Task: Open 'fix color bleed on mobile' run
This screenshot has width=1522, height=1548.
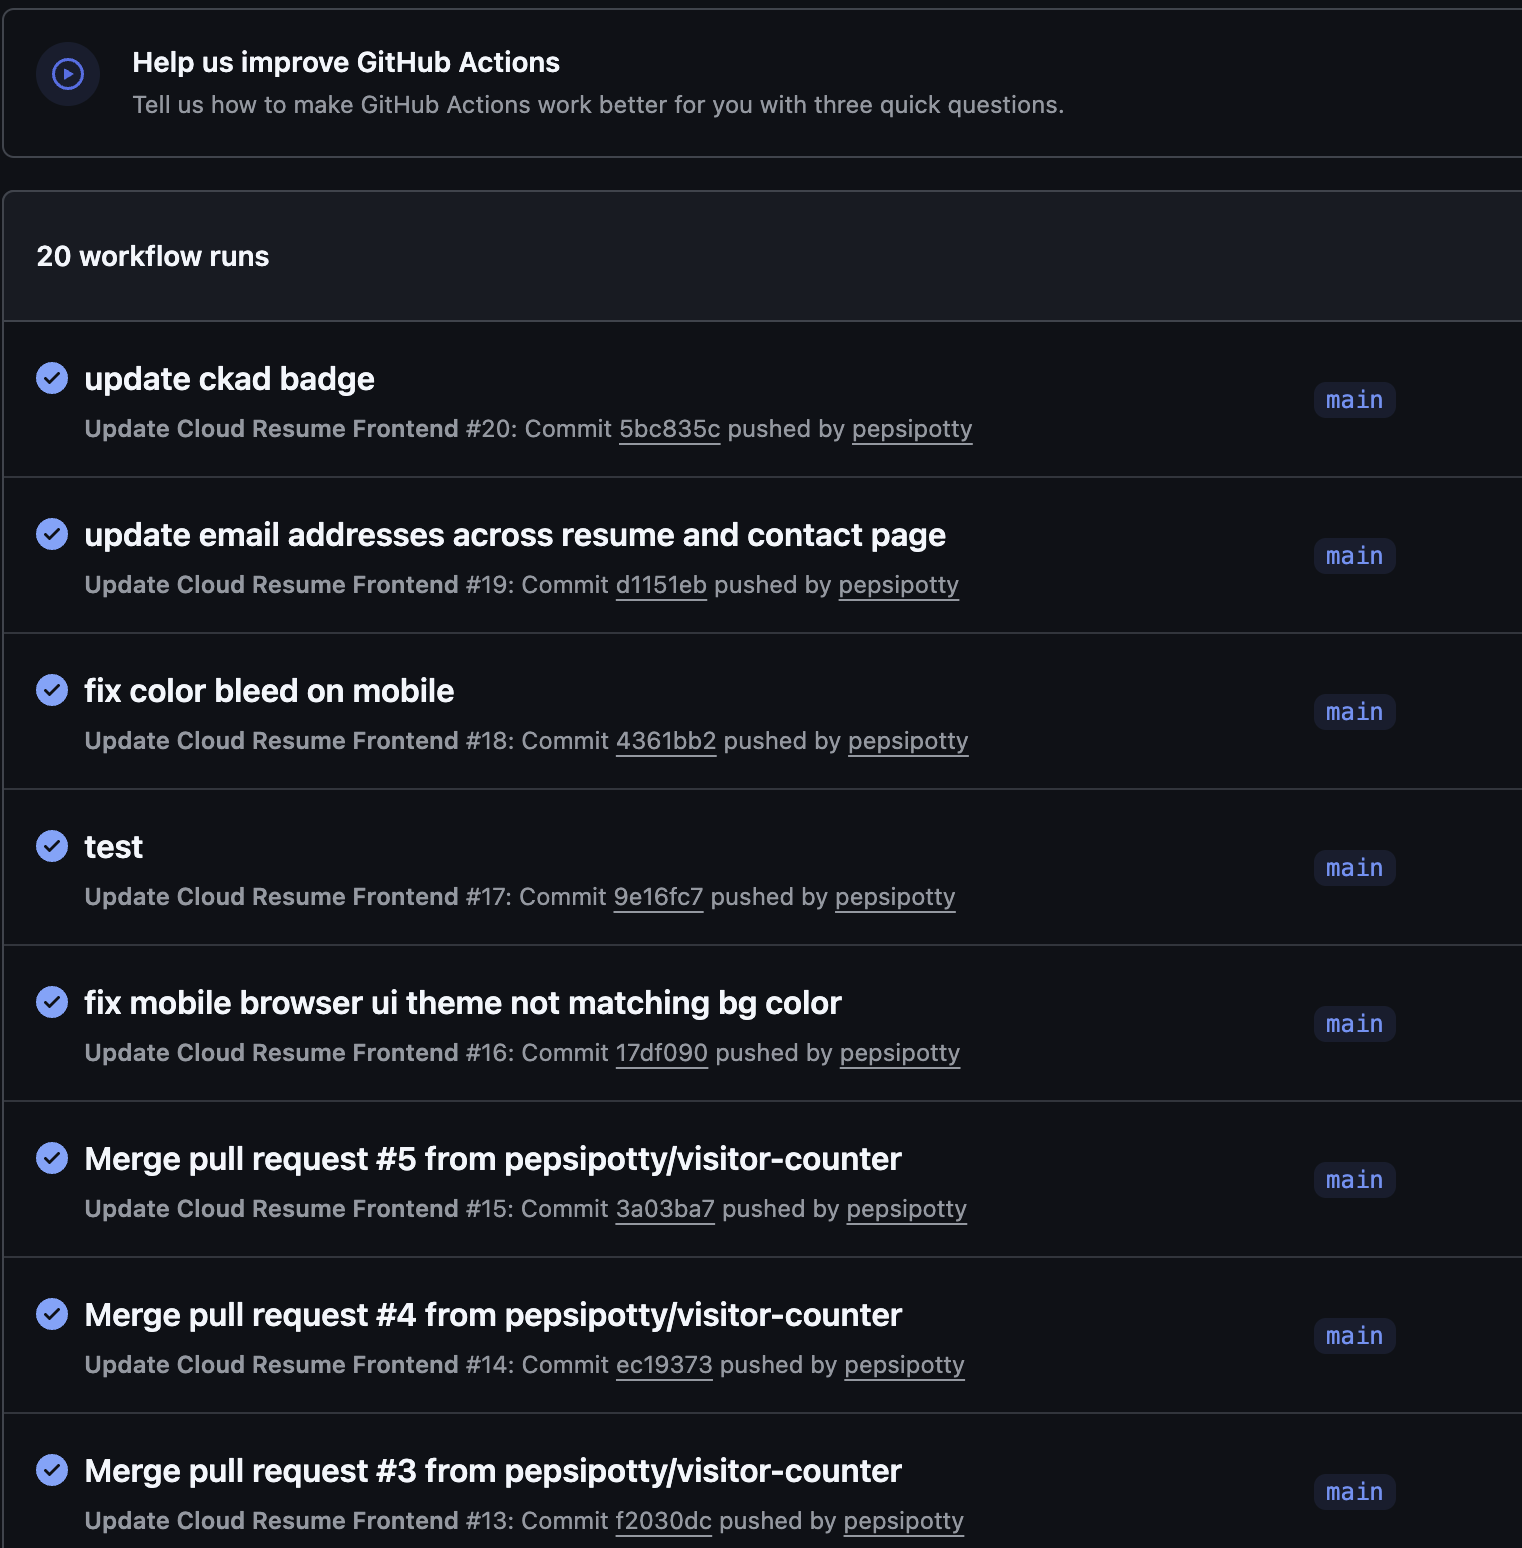Action: point(269,691)
